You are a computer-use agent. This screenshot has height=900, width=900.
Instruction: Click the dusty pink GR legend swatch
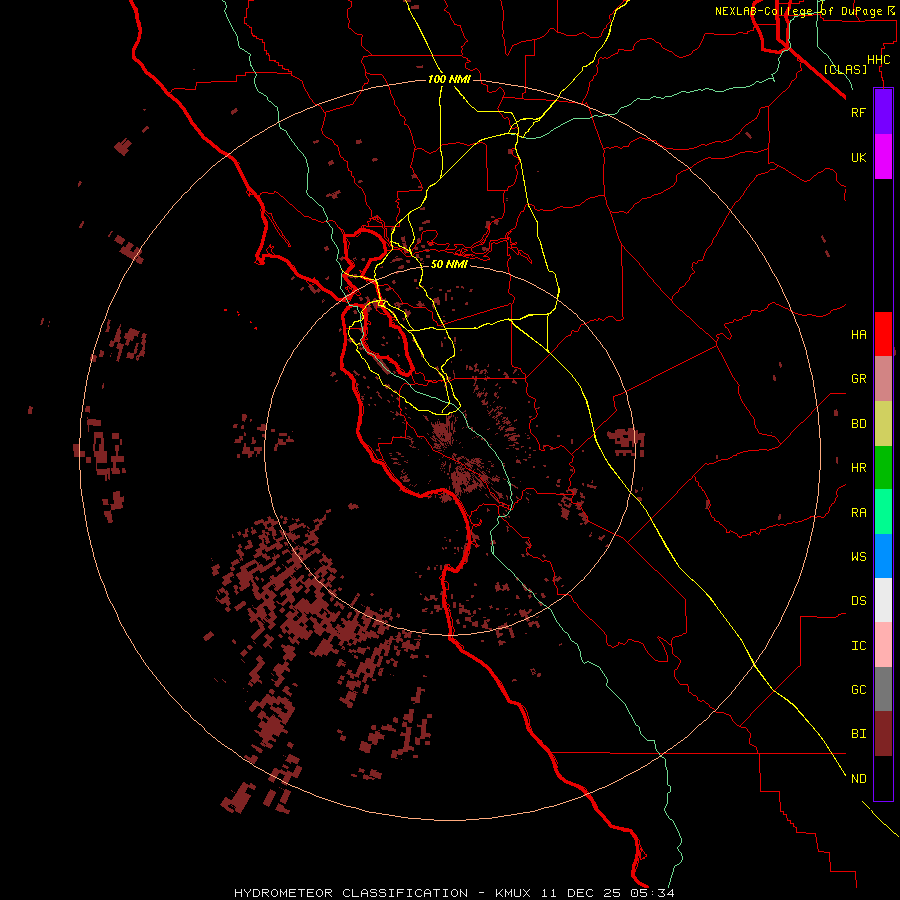pos(883,379)
